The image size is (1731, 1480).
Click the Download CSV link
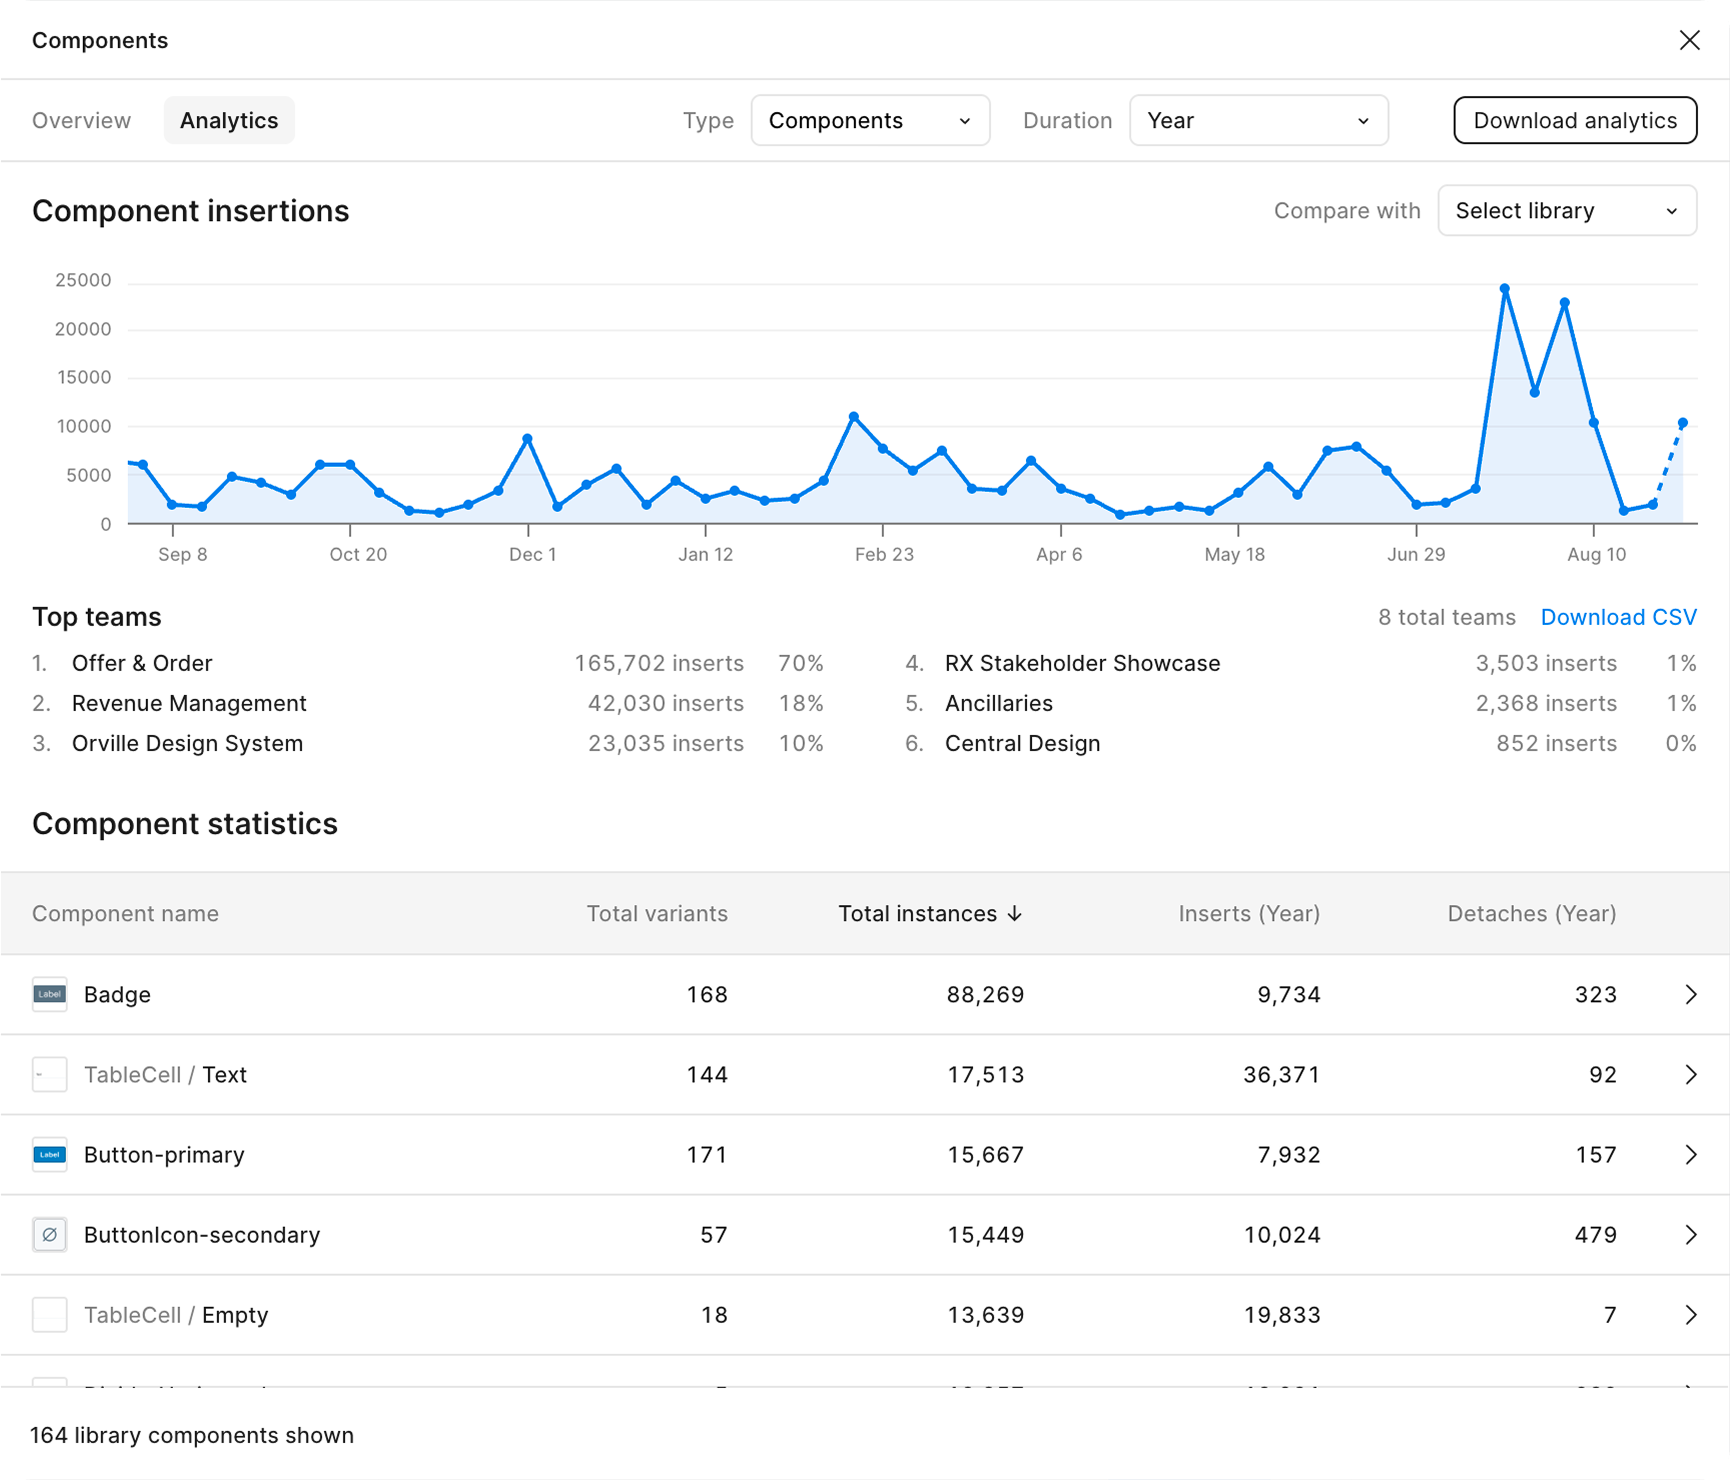[1618, 617]
